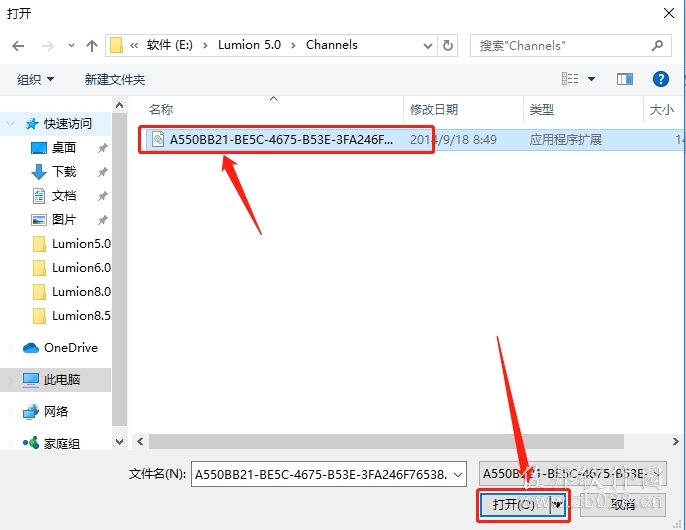Click sidebar scroll down arrow
Screen dimensions: 686x530
pos(119,442)
